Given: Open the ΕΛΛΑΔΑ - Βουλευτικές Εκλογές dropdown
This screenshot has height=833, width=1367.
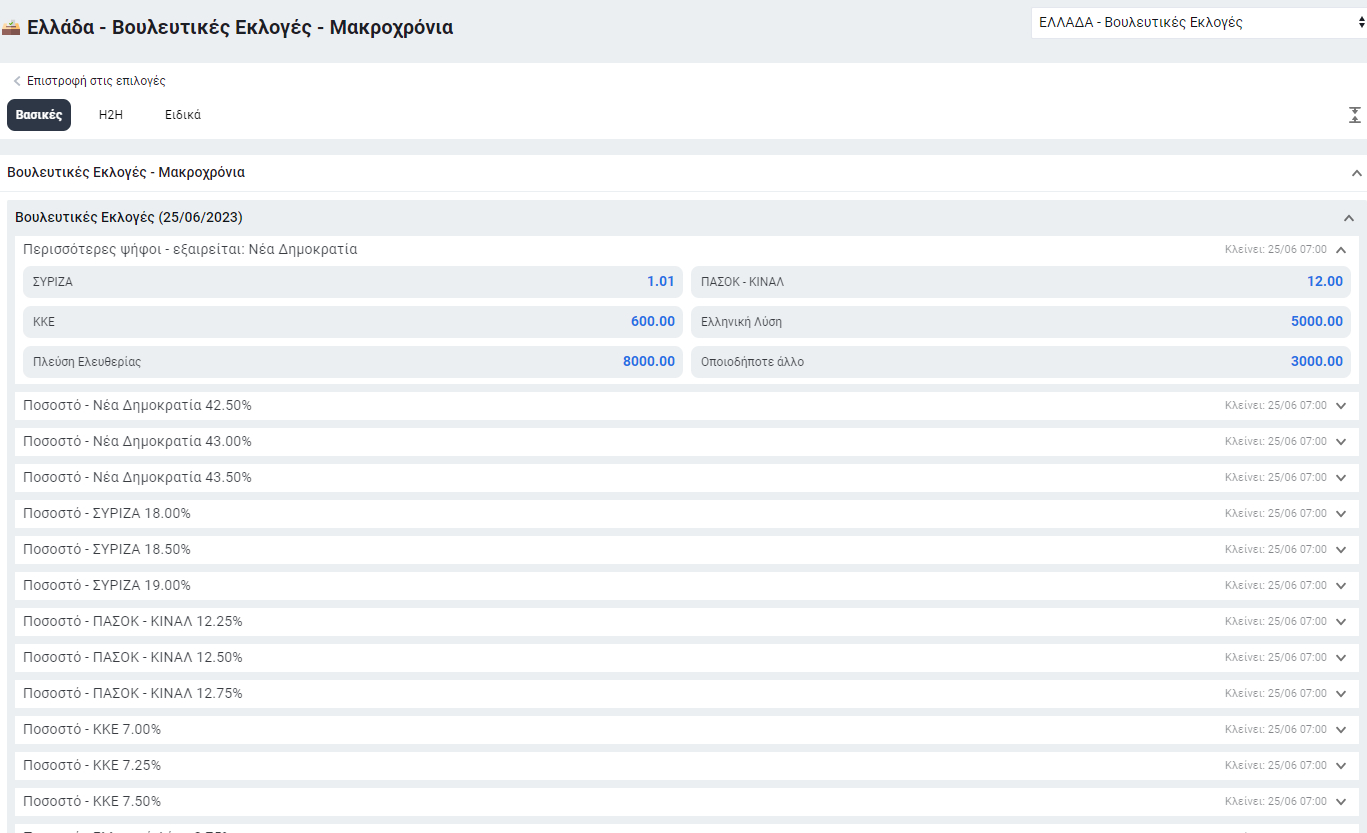Looking at the screenshot, I should point(1198,23).
